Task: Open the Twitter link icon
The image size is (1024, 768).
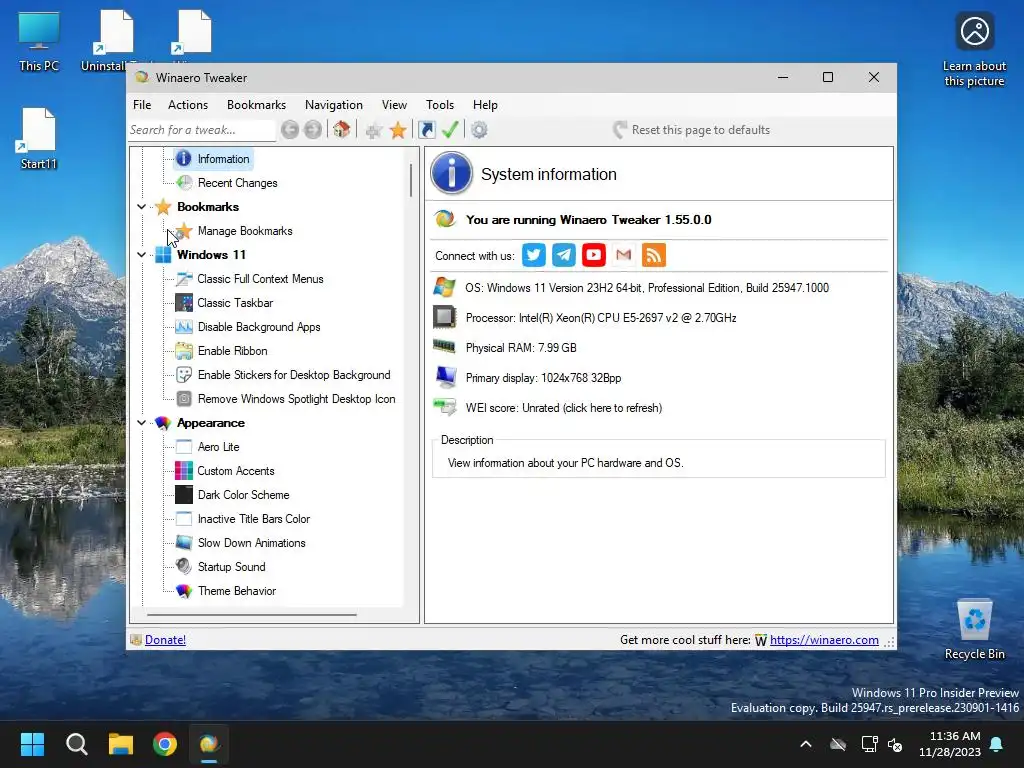Action: coord(534,255)
